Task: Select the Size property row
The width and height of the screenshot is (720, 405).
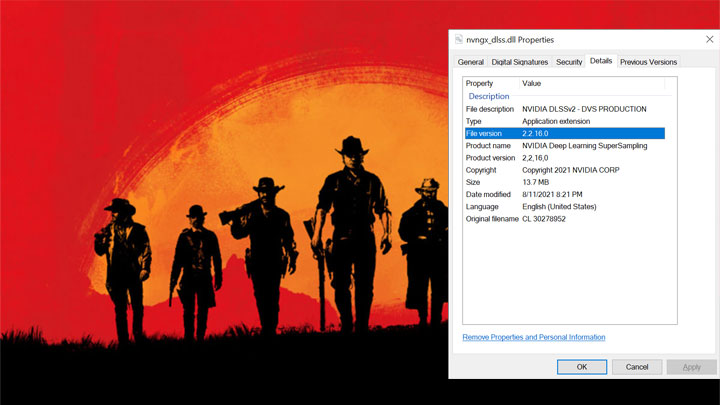Action: coord(565,182)
